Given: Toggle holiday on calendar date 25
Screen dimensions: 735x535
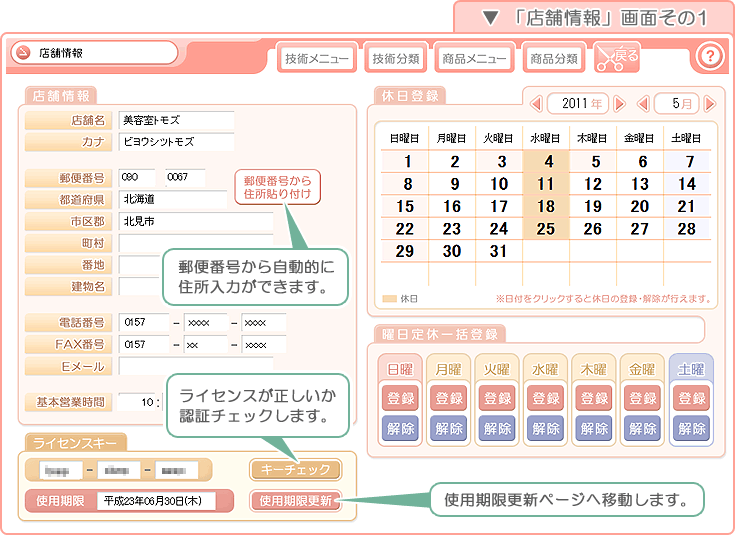Looking at the screenshot, I should click(545, 228).
